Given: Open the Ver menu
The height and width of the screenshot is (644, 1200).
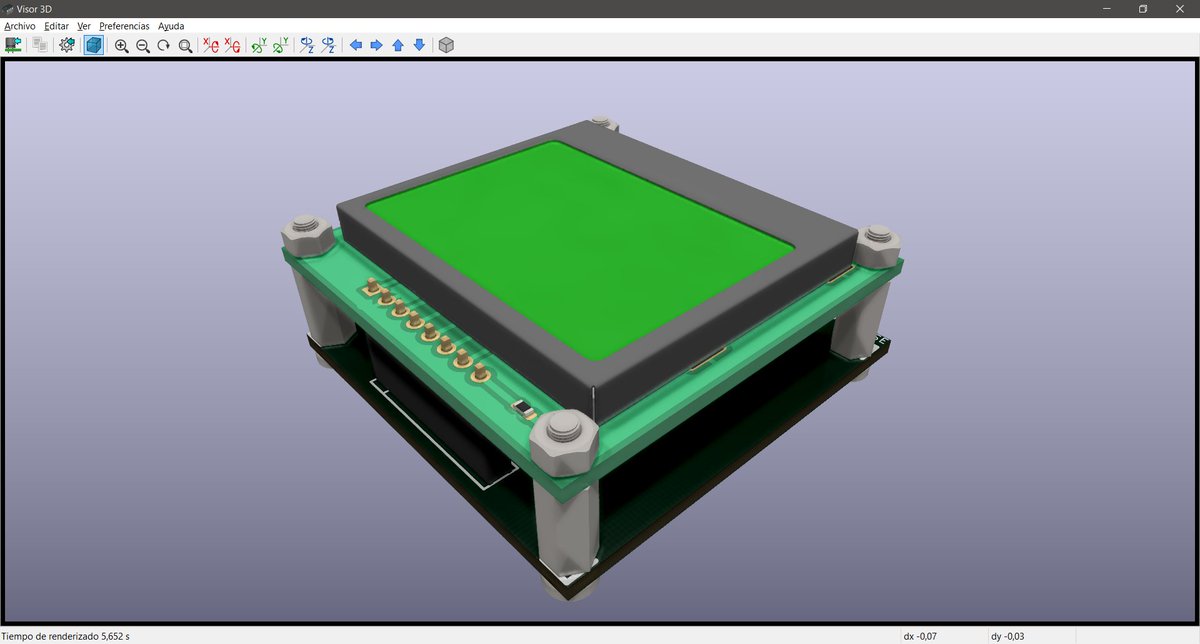Looking at the screenshot, I should click(x=84, y=26).
